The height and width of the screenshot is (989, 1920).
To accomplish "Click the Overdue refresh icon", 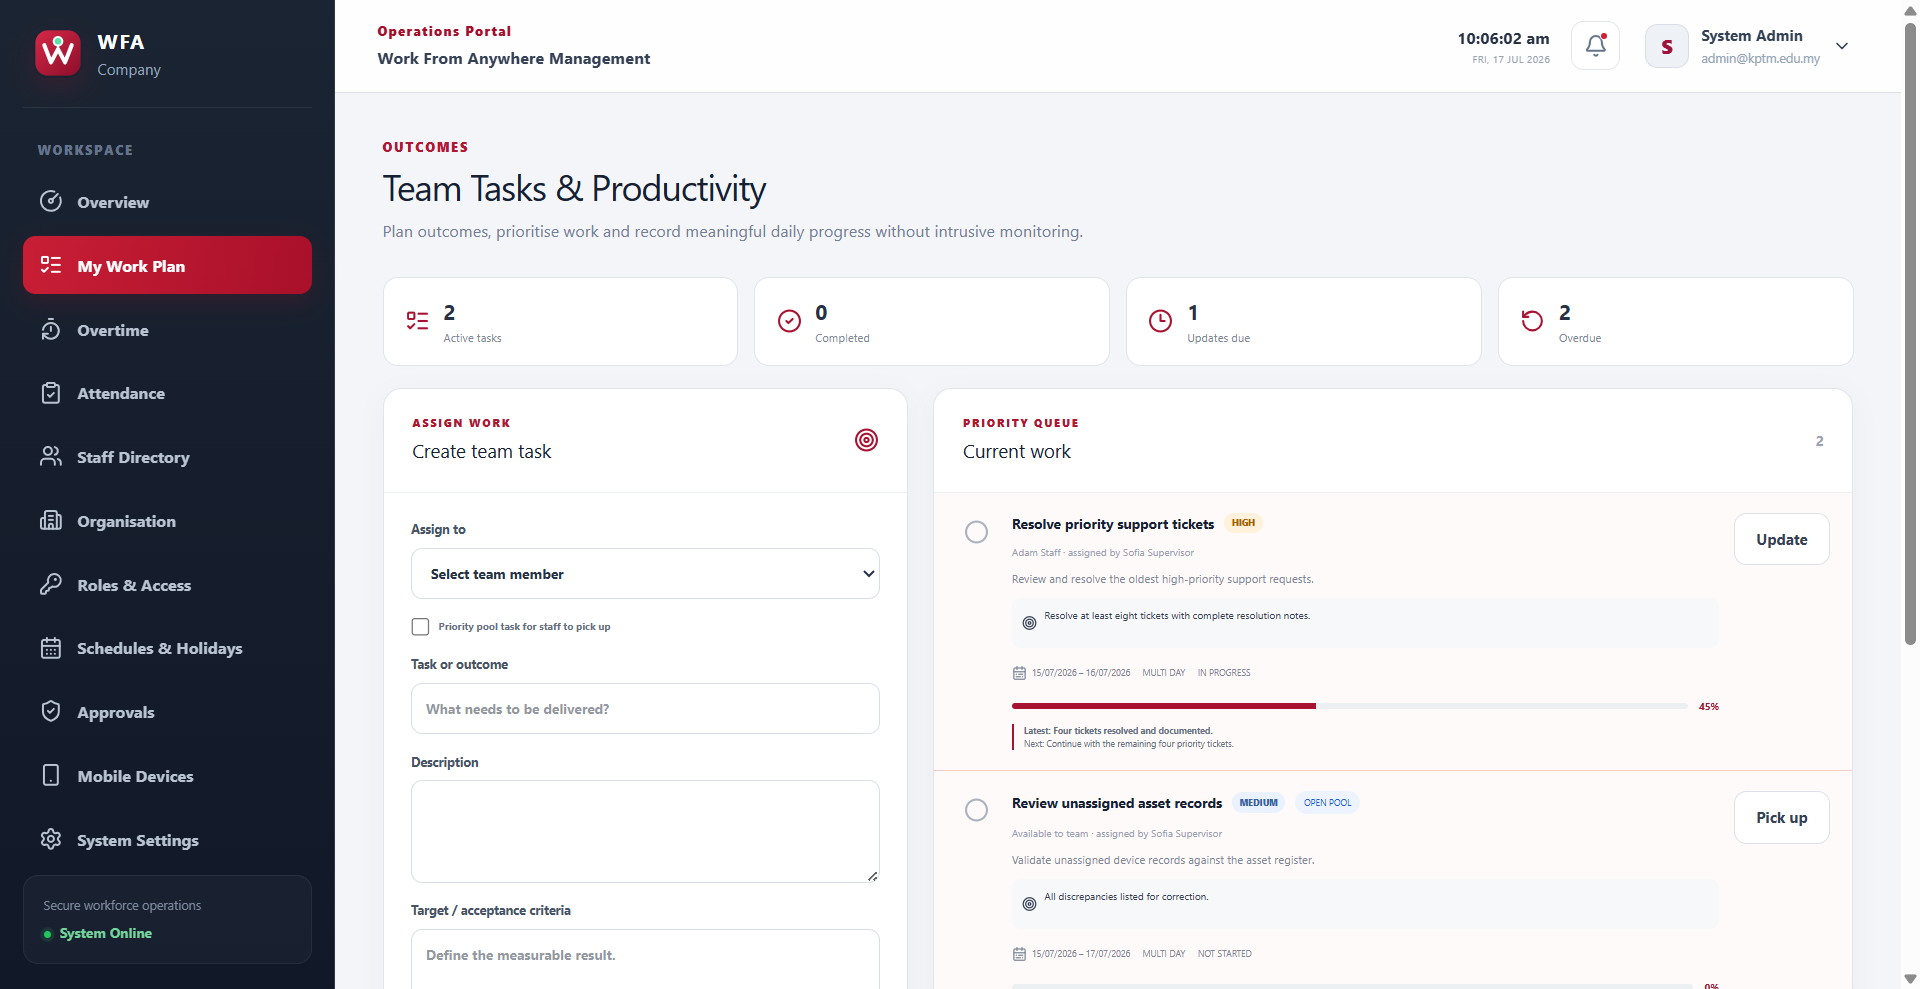I will 1532,320.
